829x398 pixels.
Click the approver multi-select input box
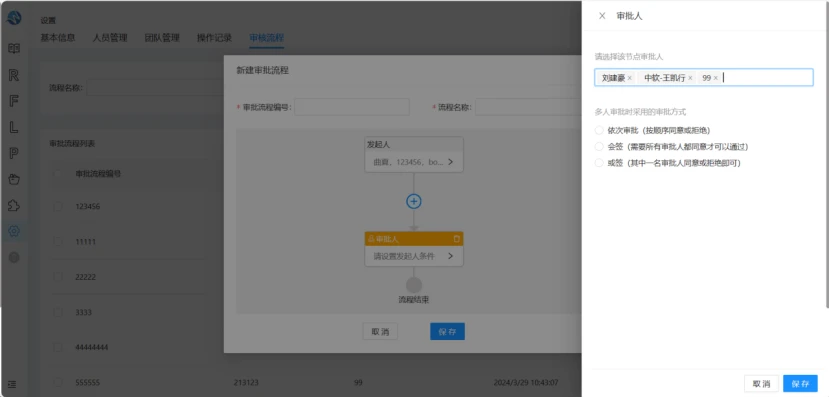704,78
